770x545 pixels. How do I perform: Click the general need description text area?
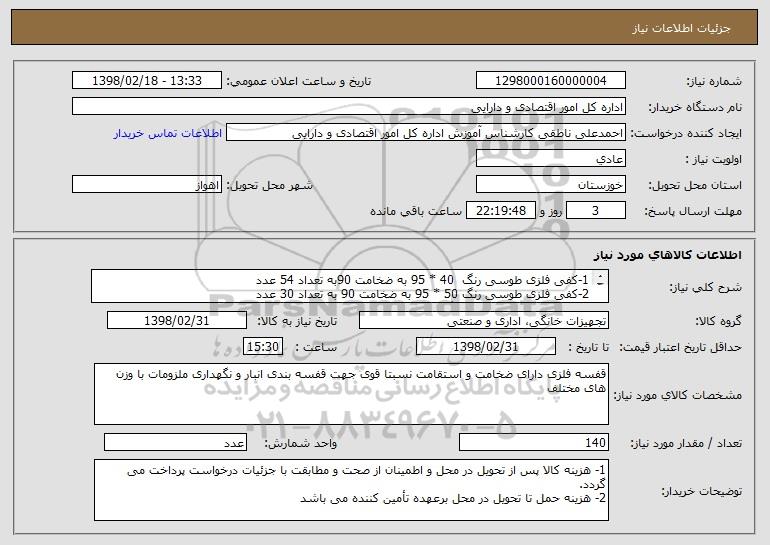350,286
